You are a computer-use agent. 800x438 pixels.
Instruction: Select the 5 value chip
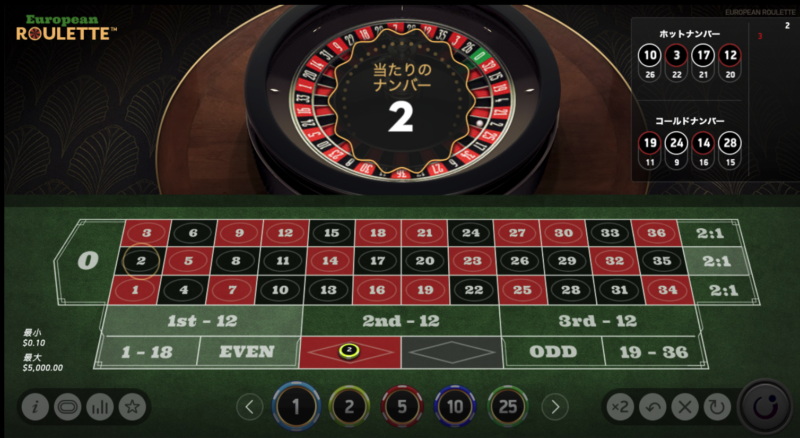coord(402,407)
